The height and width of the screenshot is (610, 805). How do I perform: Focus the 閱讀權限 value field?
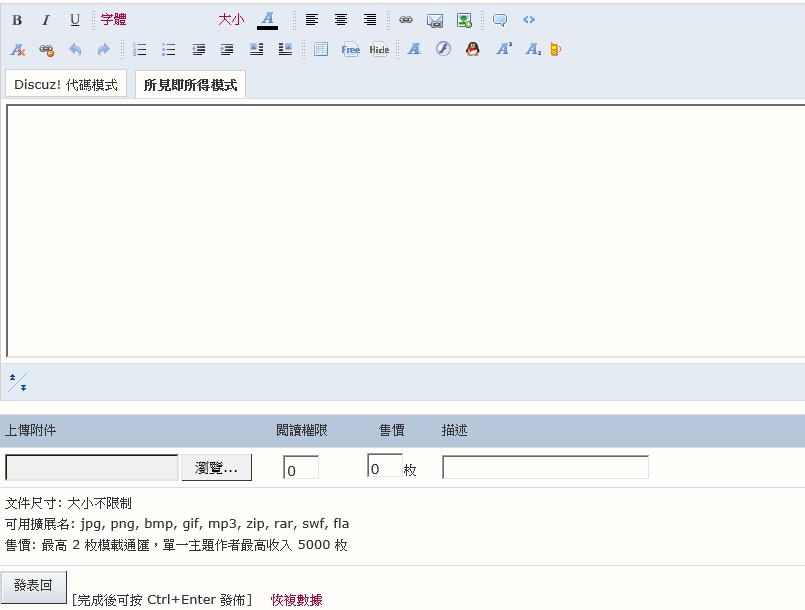(301, 467)
